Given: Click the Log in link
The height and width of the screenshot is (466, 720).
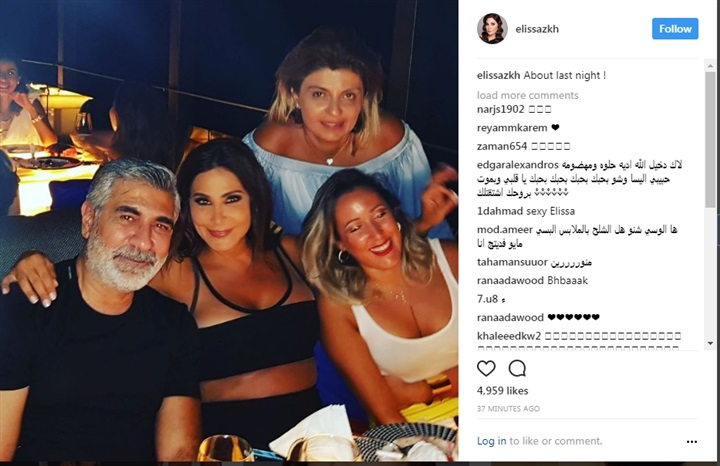Looking at the screenshot, I should pyautogui.click(x=491, y=441).
